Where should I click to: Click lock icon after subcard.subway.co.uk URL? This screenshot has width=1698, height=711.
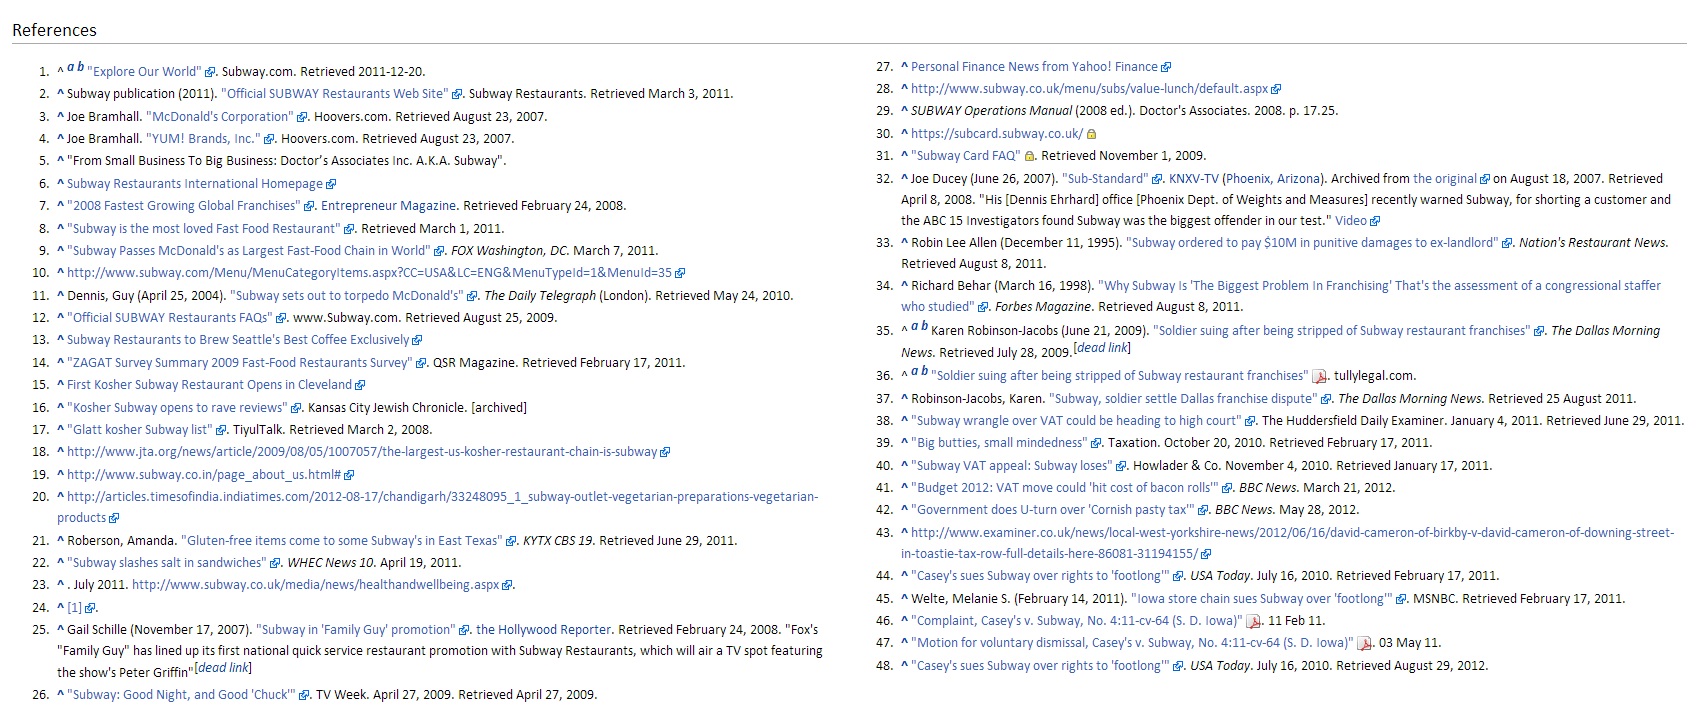(x=1092, y=134)
